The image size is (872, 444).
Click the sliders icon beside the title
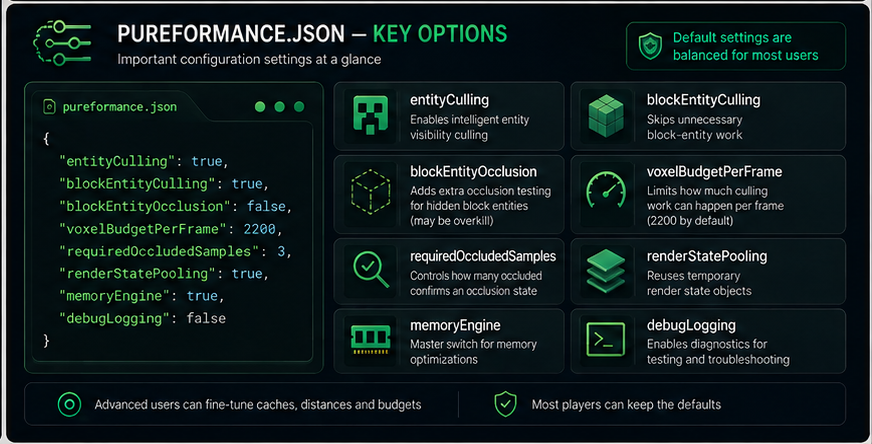coord(62,43)
